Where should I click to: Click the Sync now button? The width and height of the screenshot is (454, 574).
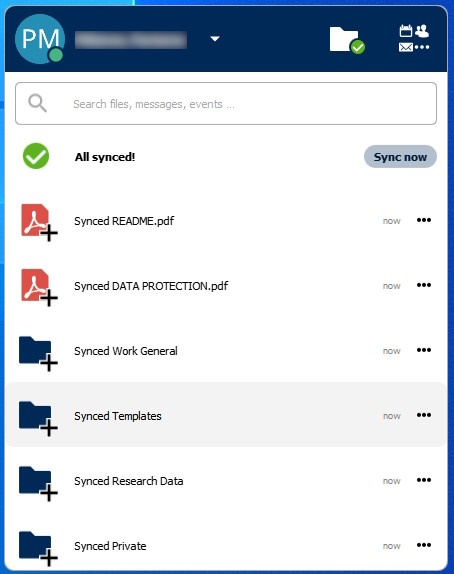coord(400,157)
